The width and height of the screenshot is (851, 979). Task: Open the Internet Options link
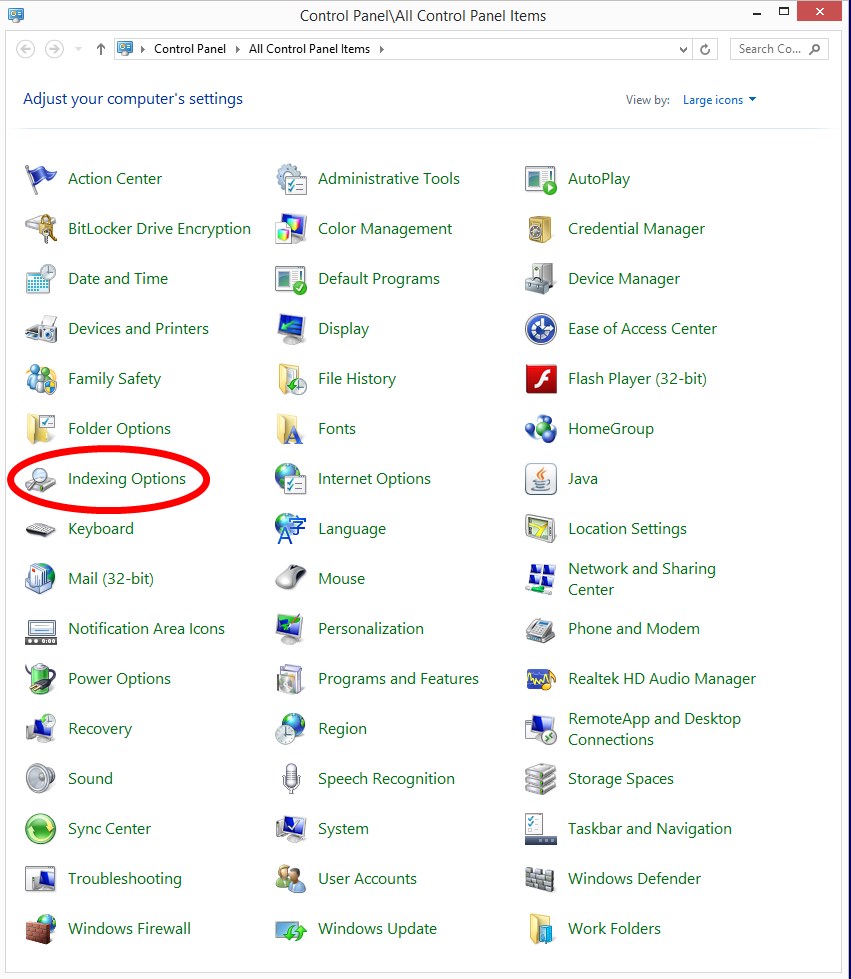click(374, 479)
